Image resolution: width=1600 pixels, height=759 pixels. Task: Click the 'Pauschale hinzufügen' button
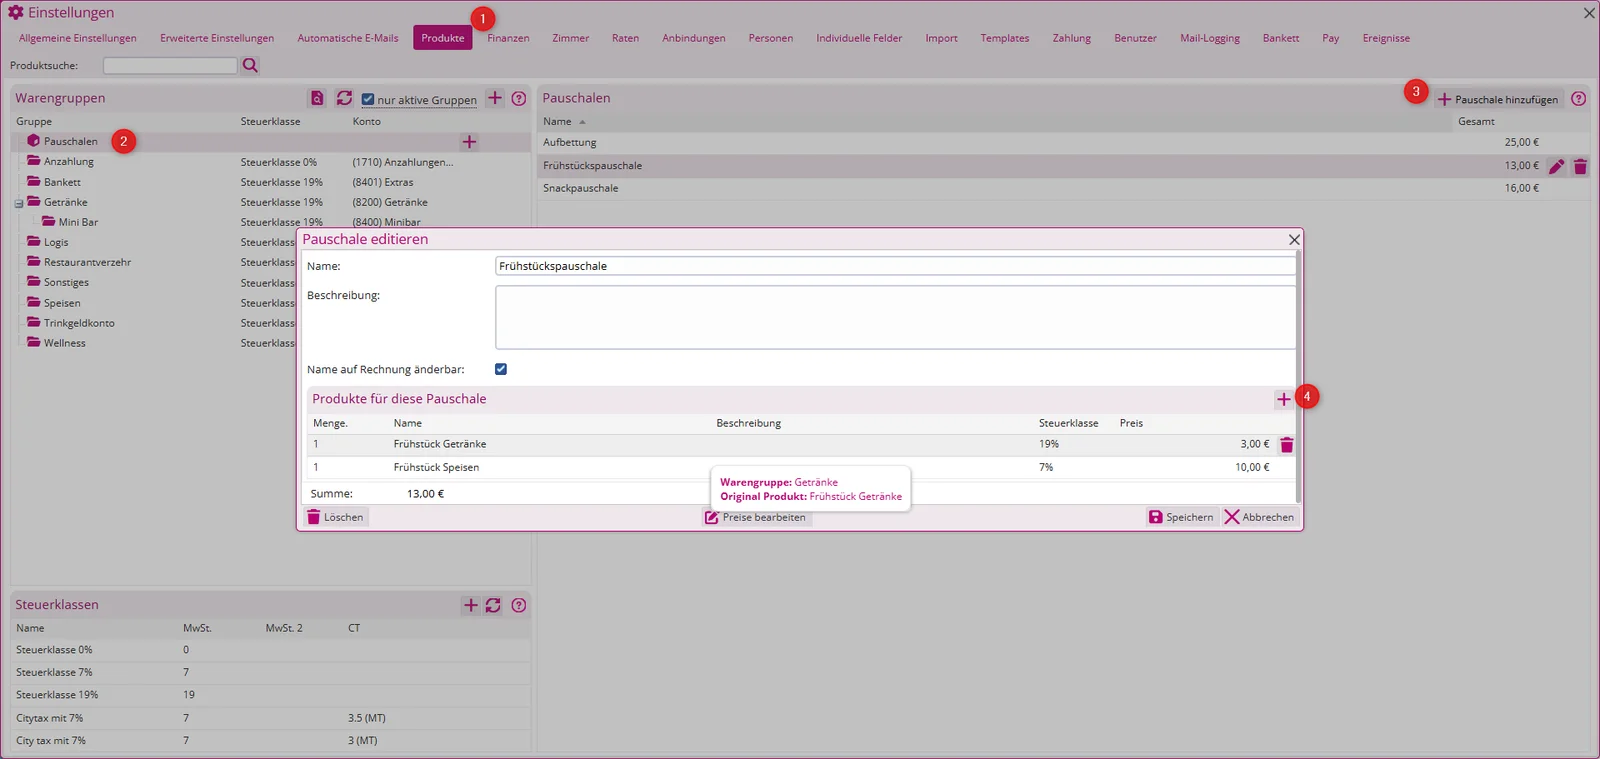pyautogui.click(x=1497, y=99)
